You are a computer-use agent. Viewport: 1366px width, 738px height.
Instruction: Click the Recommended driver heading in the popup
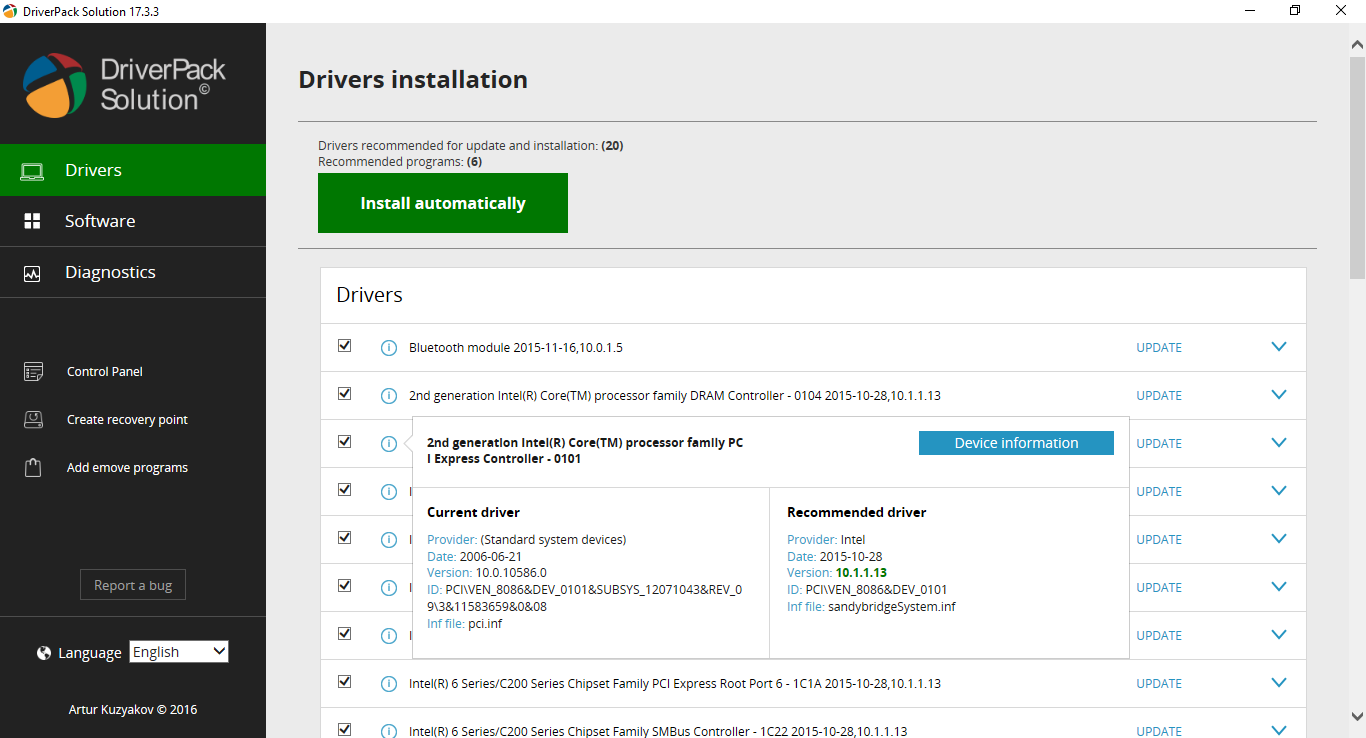857,513
